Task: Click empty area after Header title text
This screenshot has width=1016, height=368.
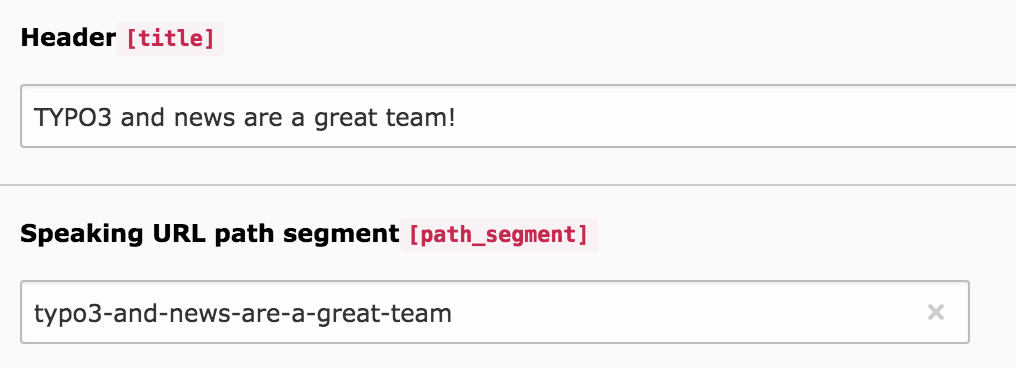Action: point(732,117)
